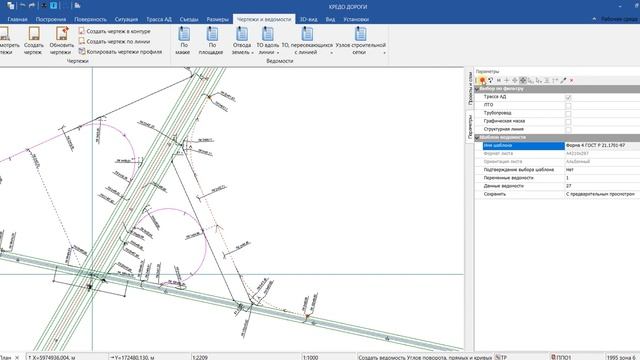Switch to the Главная ribbon tab
Image resolution: width=640 pixels, height=360 pixels.
17,19
